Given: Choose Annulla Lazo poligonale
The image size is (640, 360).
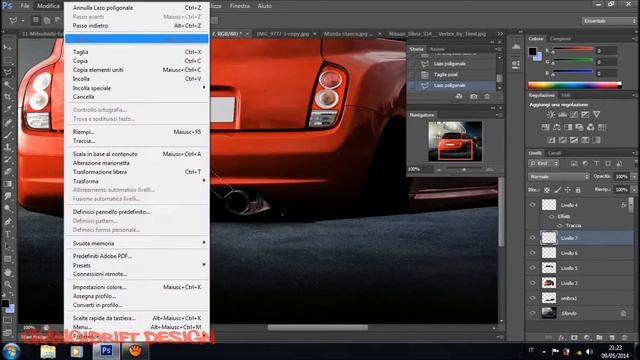Looking at the screenshot, I should click(137, 8).
